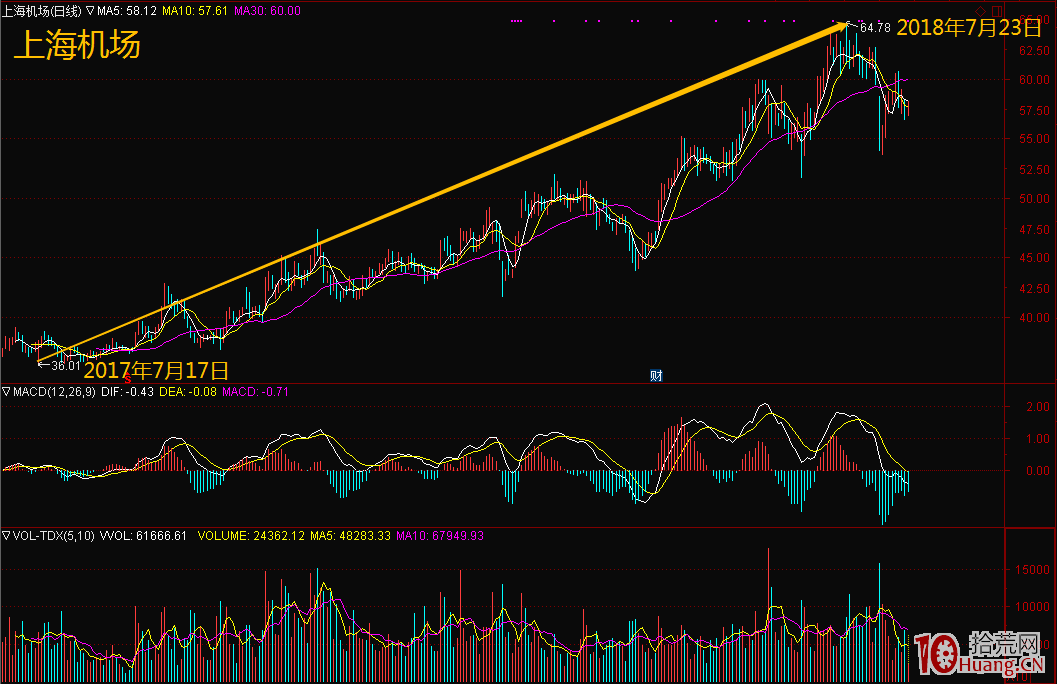Screen dimensions: 1057x684
Task: Select the MACD: -0.71 value
Action: pyautogui.click(x=255, y=392)
